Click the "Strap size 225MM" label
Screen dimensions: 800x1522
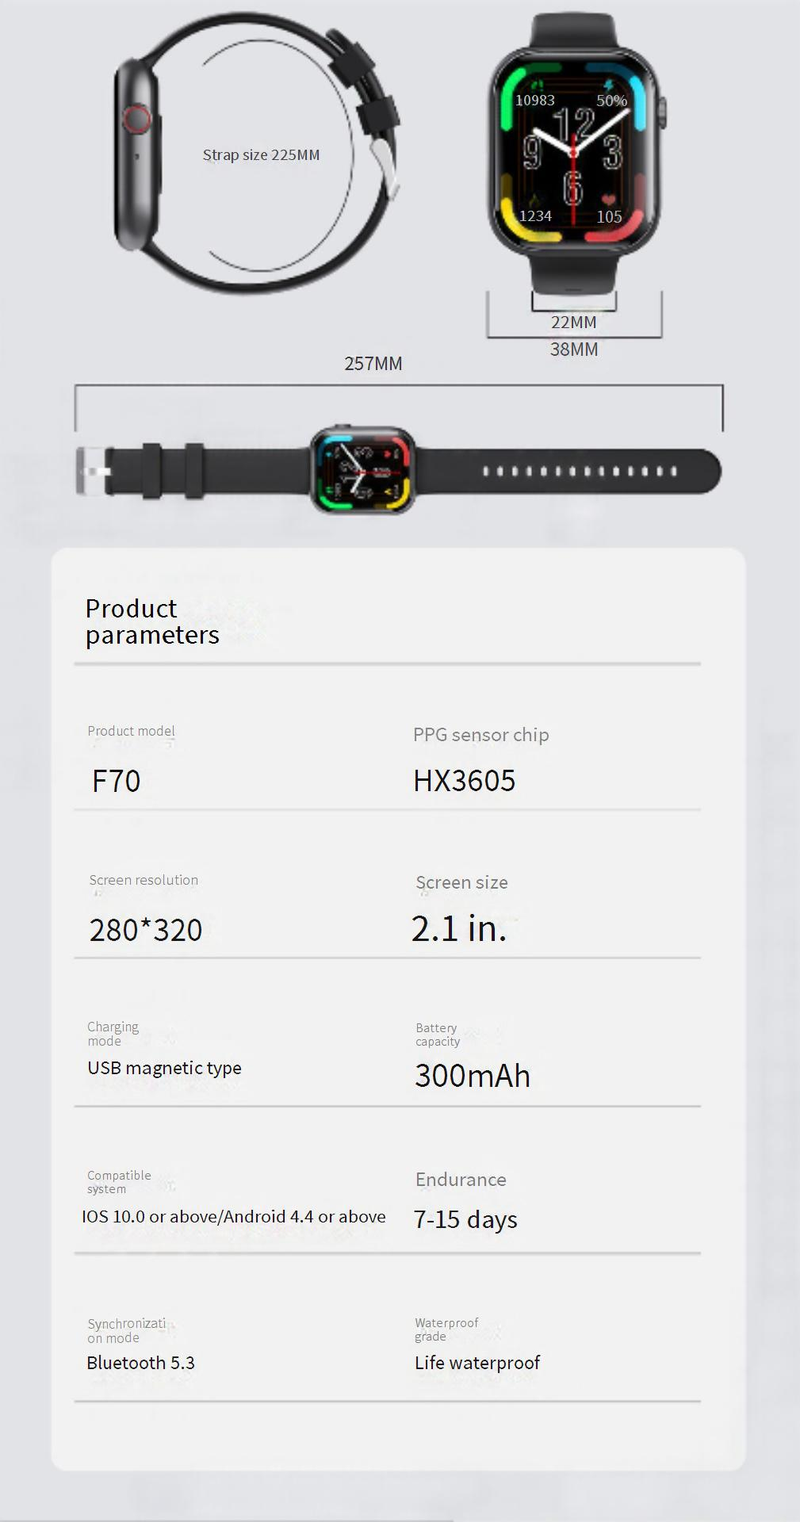pyautogui.click(x=261, y=155)
